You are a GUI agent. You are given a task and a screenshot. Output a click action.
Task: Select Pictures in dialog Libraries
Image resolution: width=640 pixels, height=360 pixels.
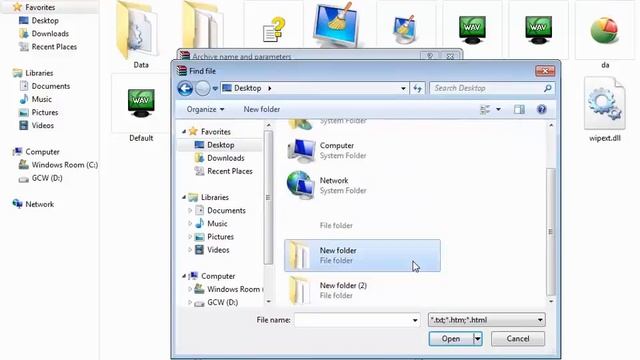pos(220,237)
